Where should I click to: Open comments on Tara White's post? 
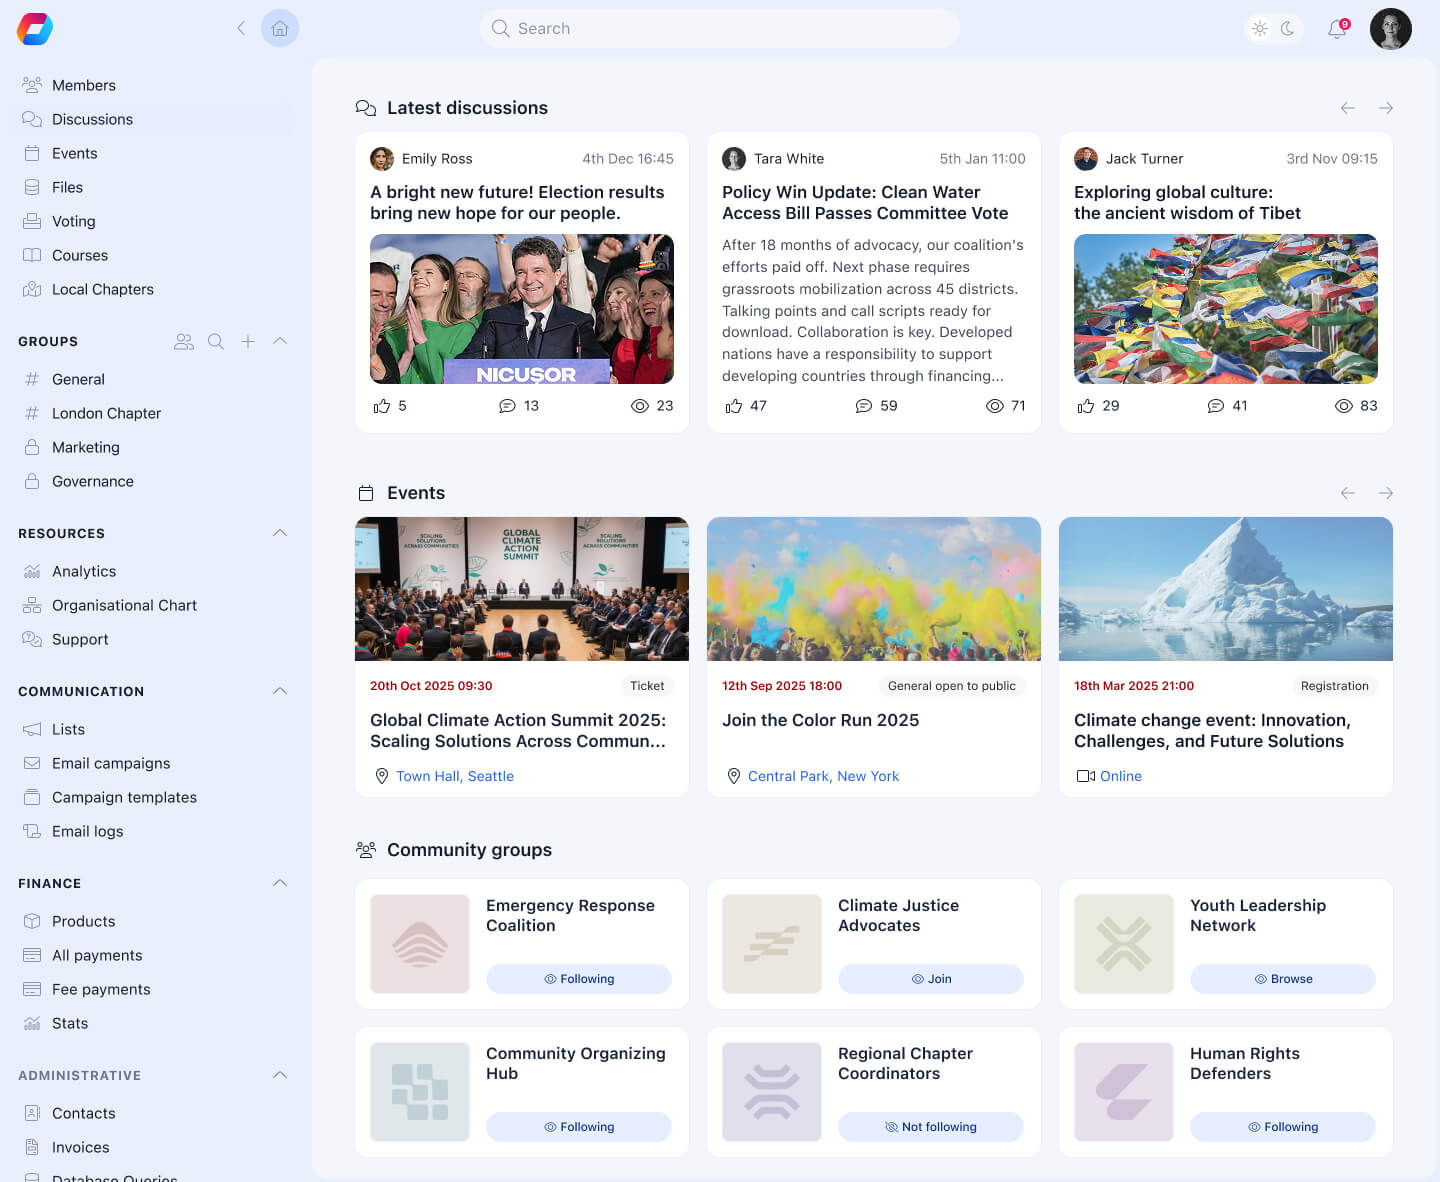coord(864,406)
